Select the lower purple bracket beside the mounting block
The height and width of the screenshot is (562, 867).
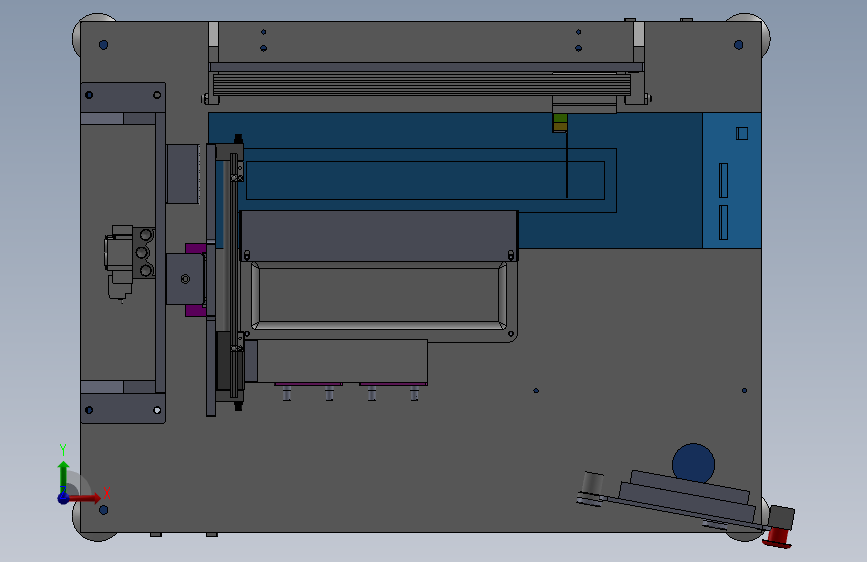coord(195,311)
